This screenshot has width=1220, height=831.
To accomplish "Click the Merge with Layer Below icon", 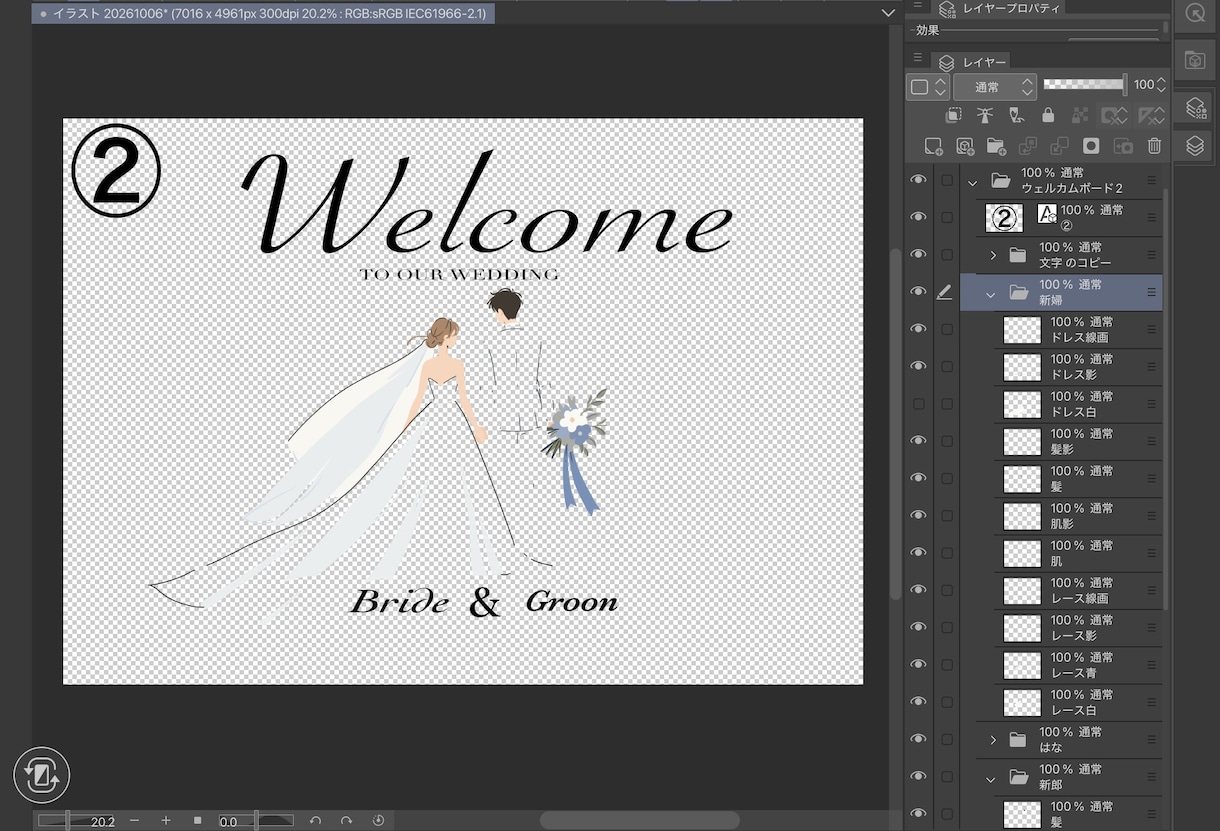I will (x=1059, y=146).
